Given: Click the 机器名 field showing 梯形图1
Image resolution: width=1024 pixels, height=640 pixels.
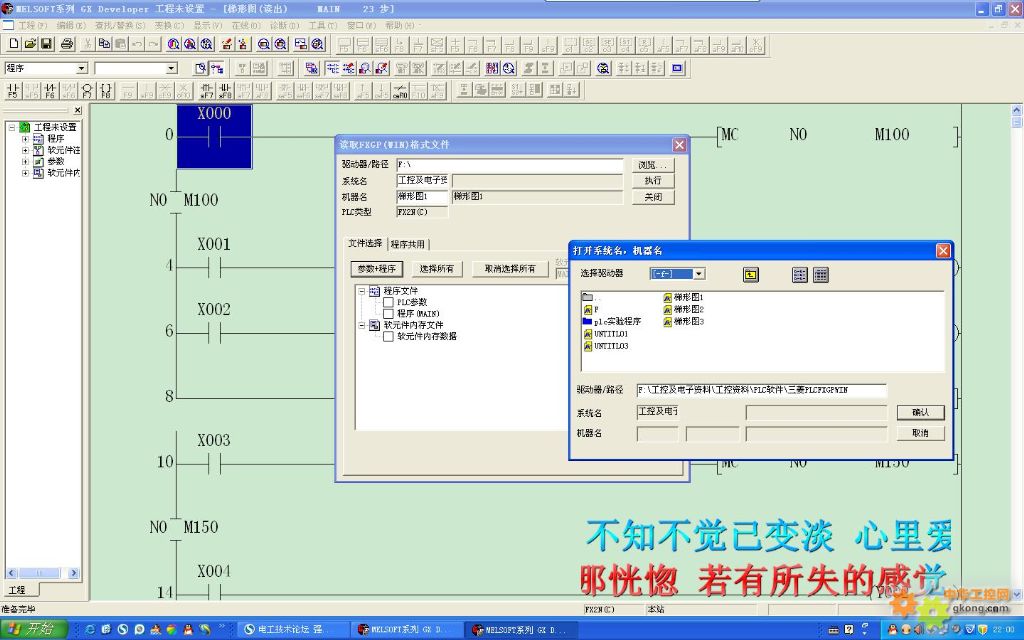Looking at the screenshot, I should coord(422,197).
